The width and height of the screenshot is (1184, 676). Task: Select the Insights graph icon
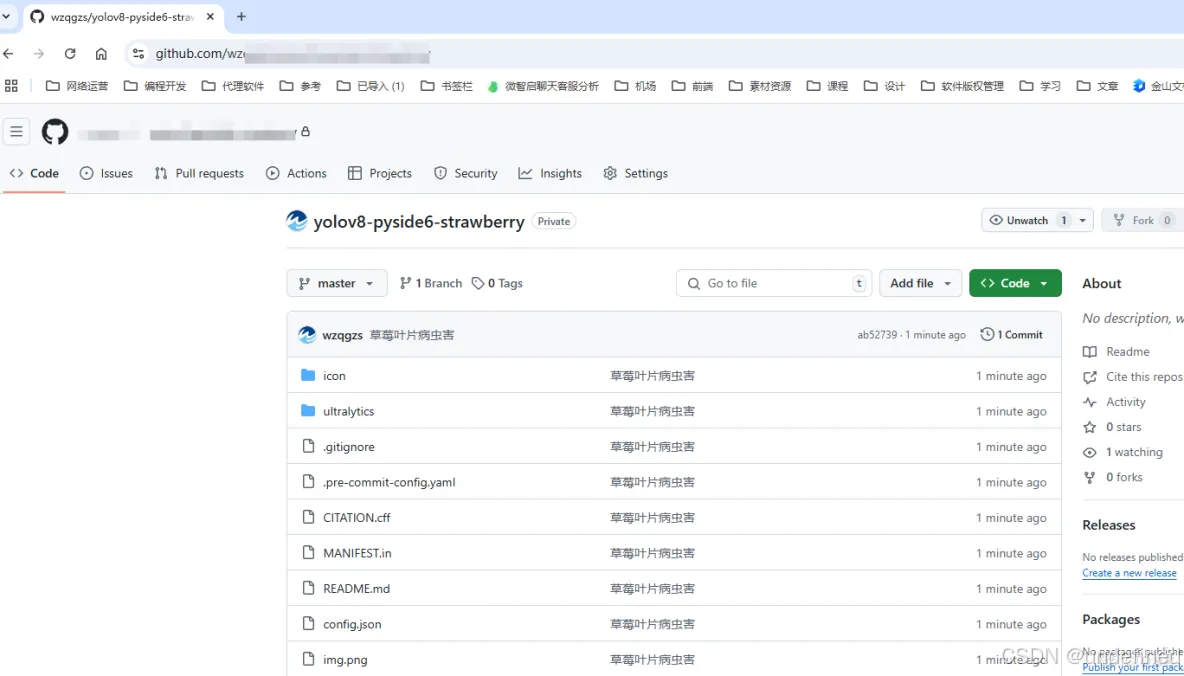(x=524, y=173)
